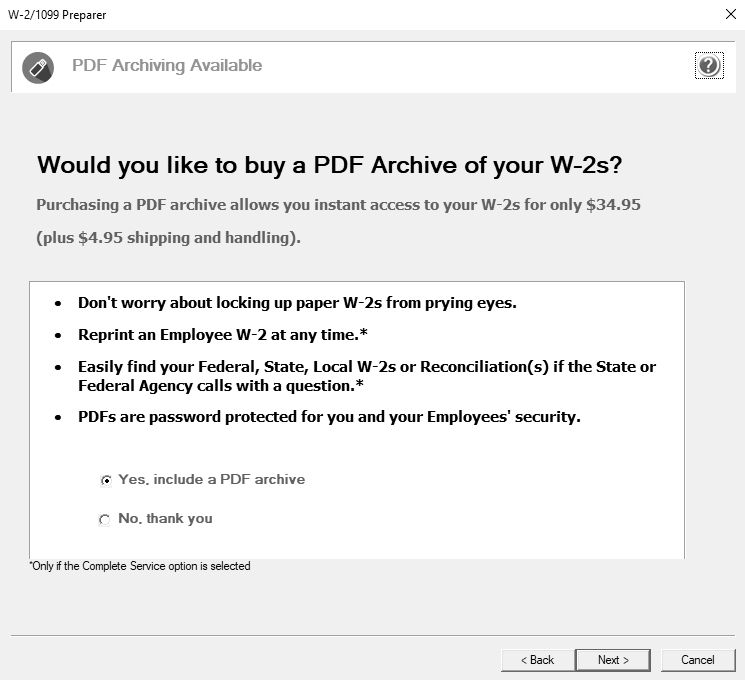Click the 'Easily find your Federal, State' bullet
The width and height of the screenshot is (745, 680).
click(367, 376)
